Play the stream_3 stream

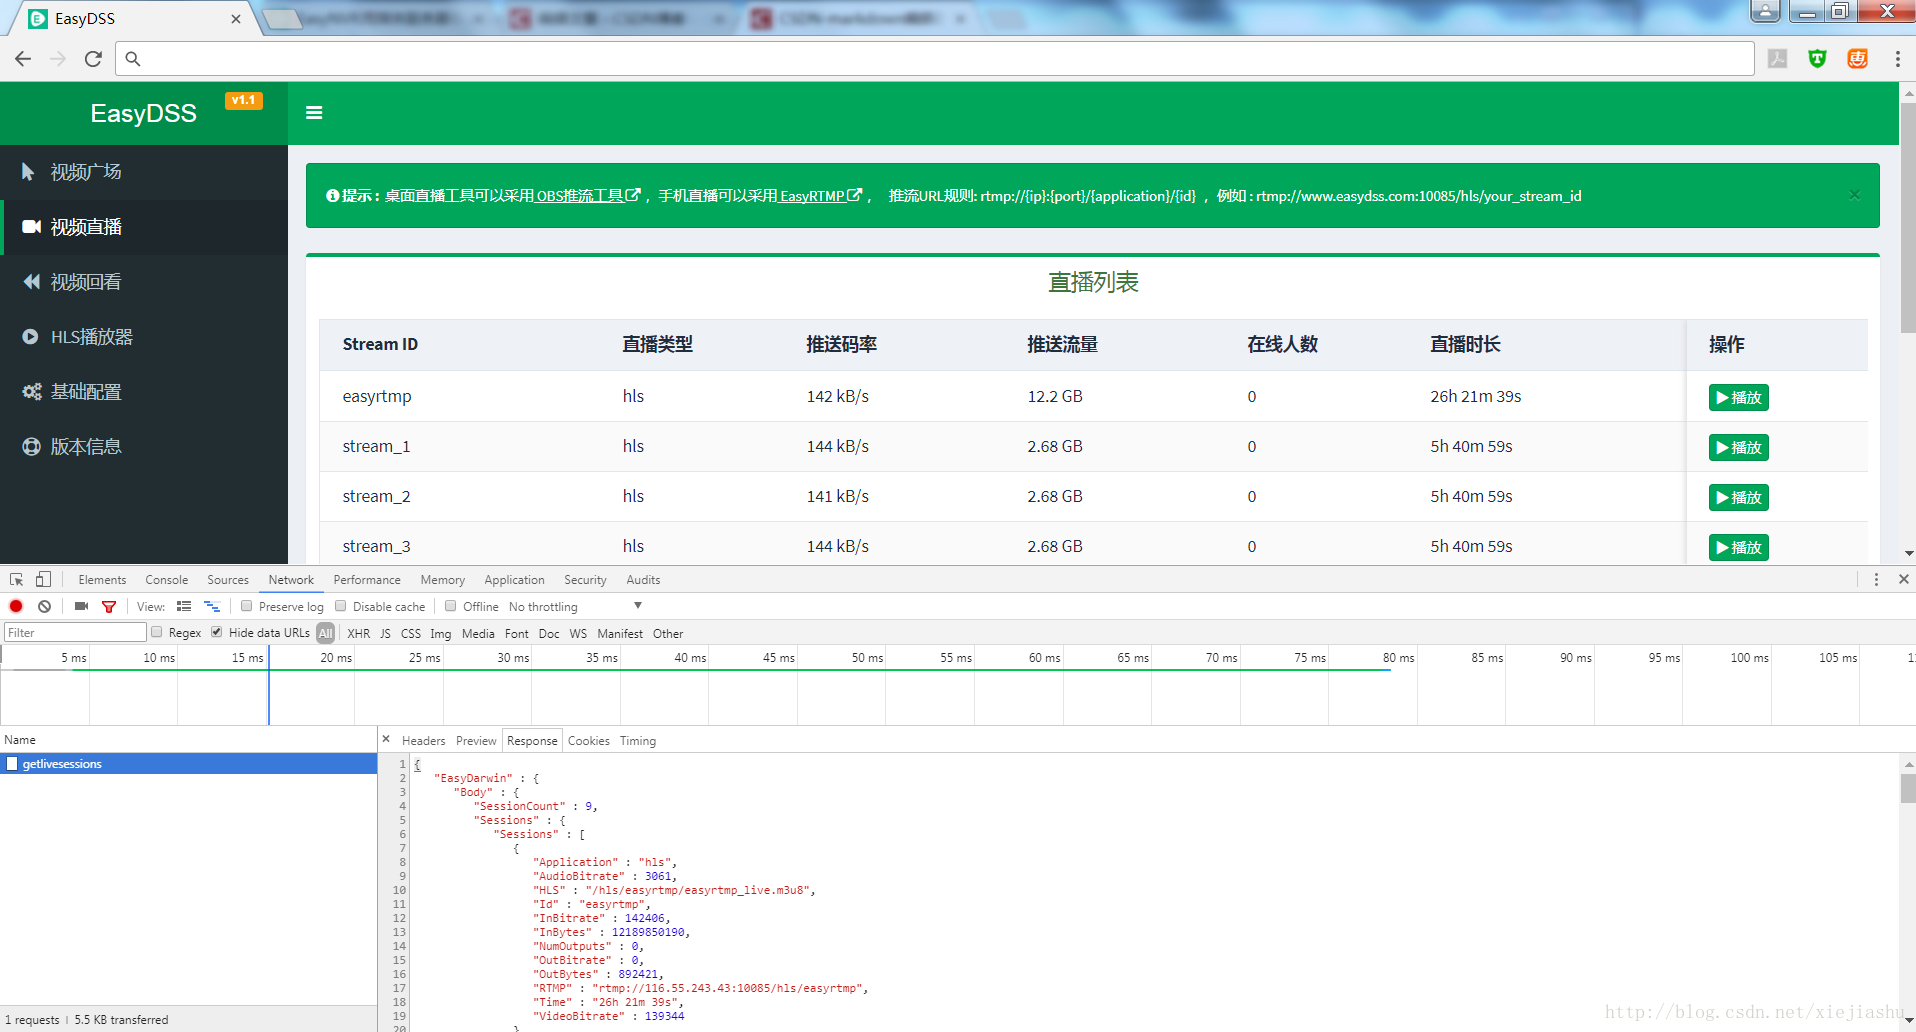pos(1738,547)
